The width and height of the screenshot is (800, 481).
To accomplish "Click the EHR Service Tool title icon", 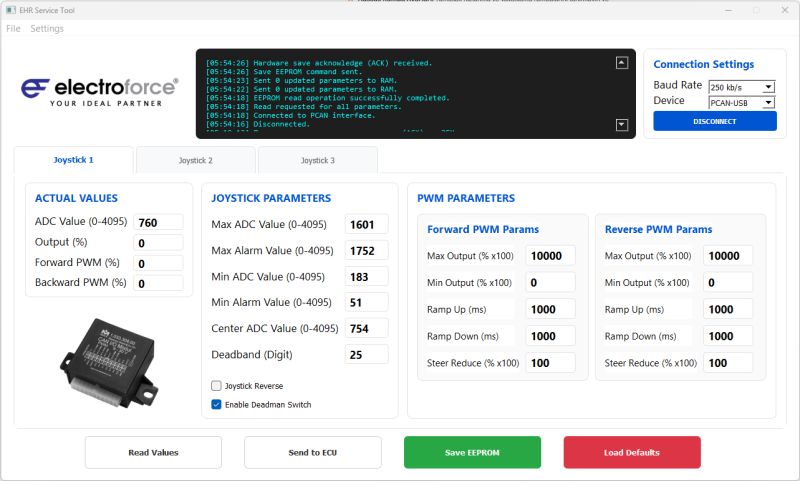I will (11, 10).
